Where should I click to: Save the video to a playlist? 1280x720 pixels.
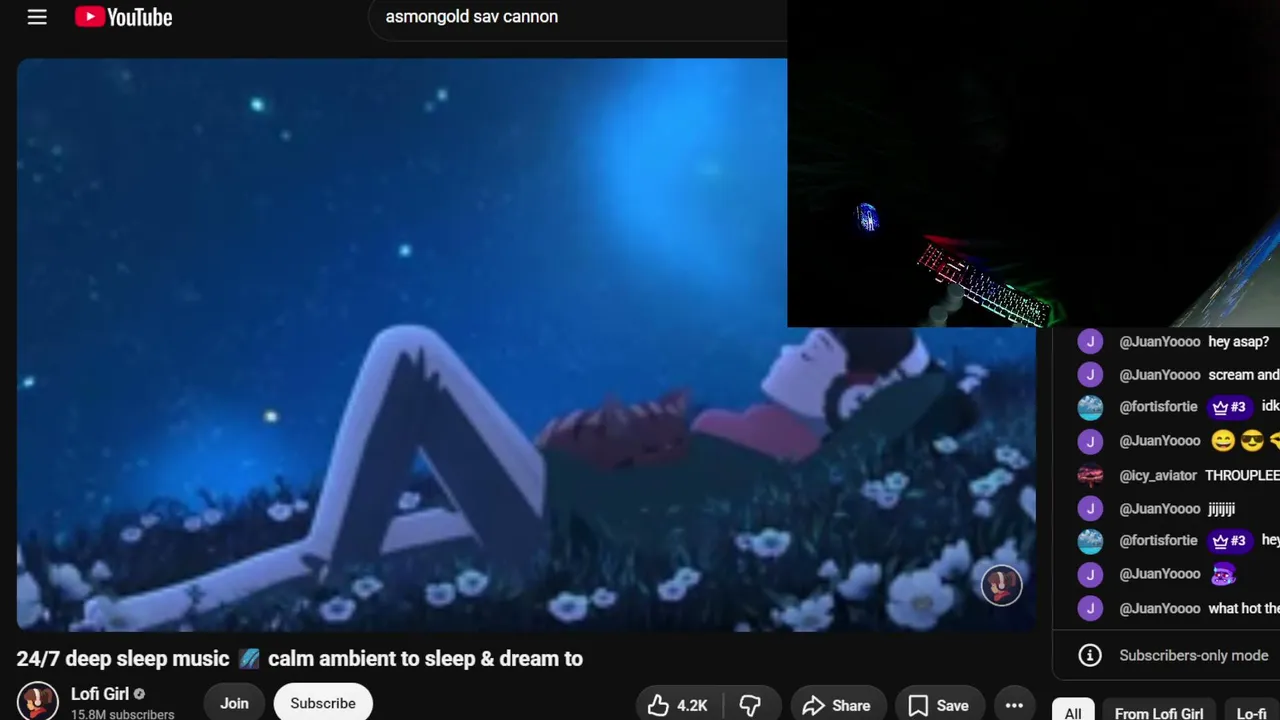pyautogui.click(x=938, y=705)
